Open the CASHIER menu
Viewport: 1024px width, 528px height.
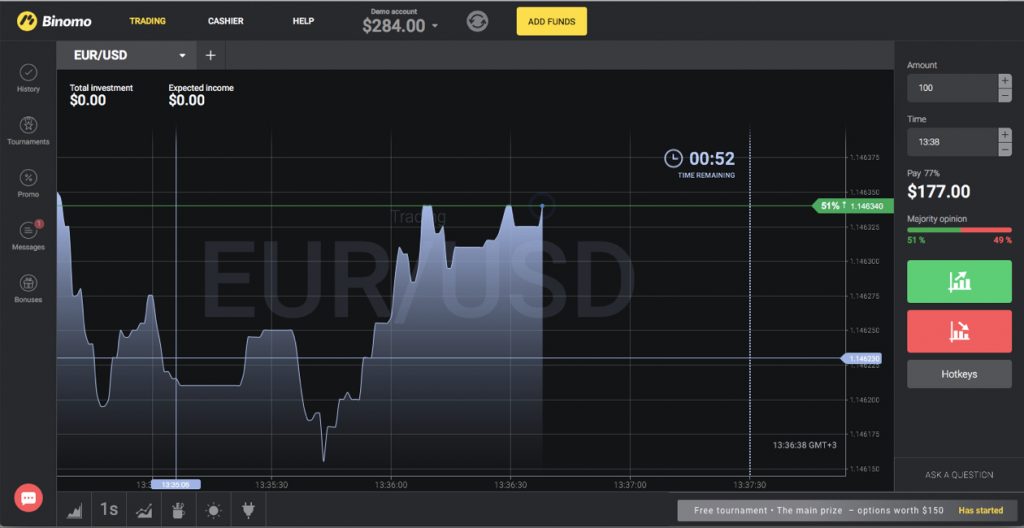tap(226, 21)
